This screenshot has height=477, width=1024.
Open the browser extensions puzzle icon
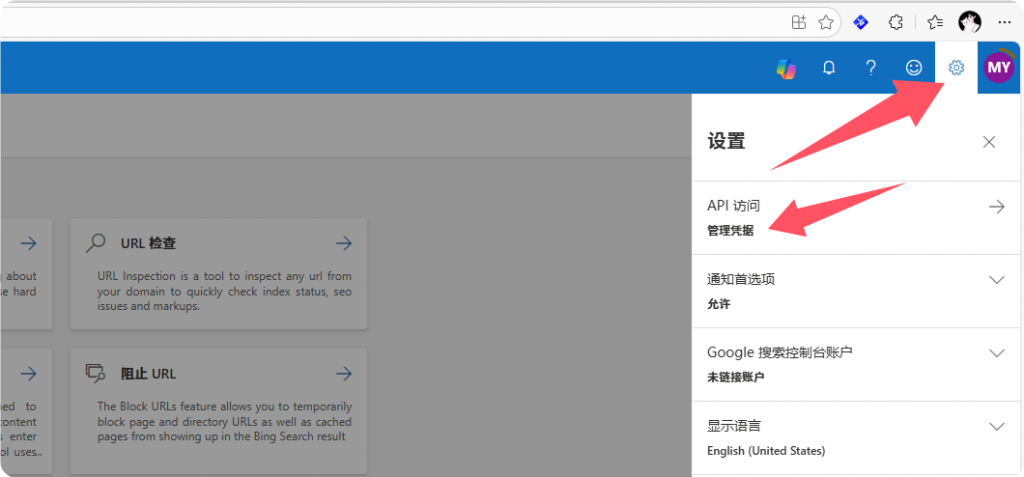tap(896, 22)
